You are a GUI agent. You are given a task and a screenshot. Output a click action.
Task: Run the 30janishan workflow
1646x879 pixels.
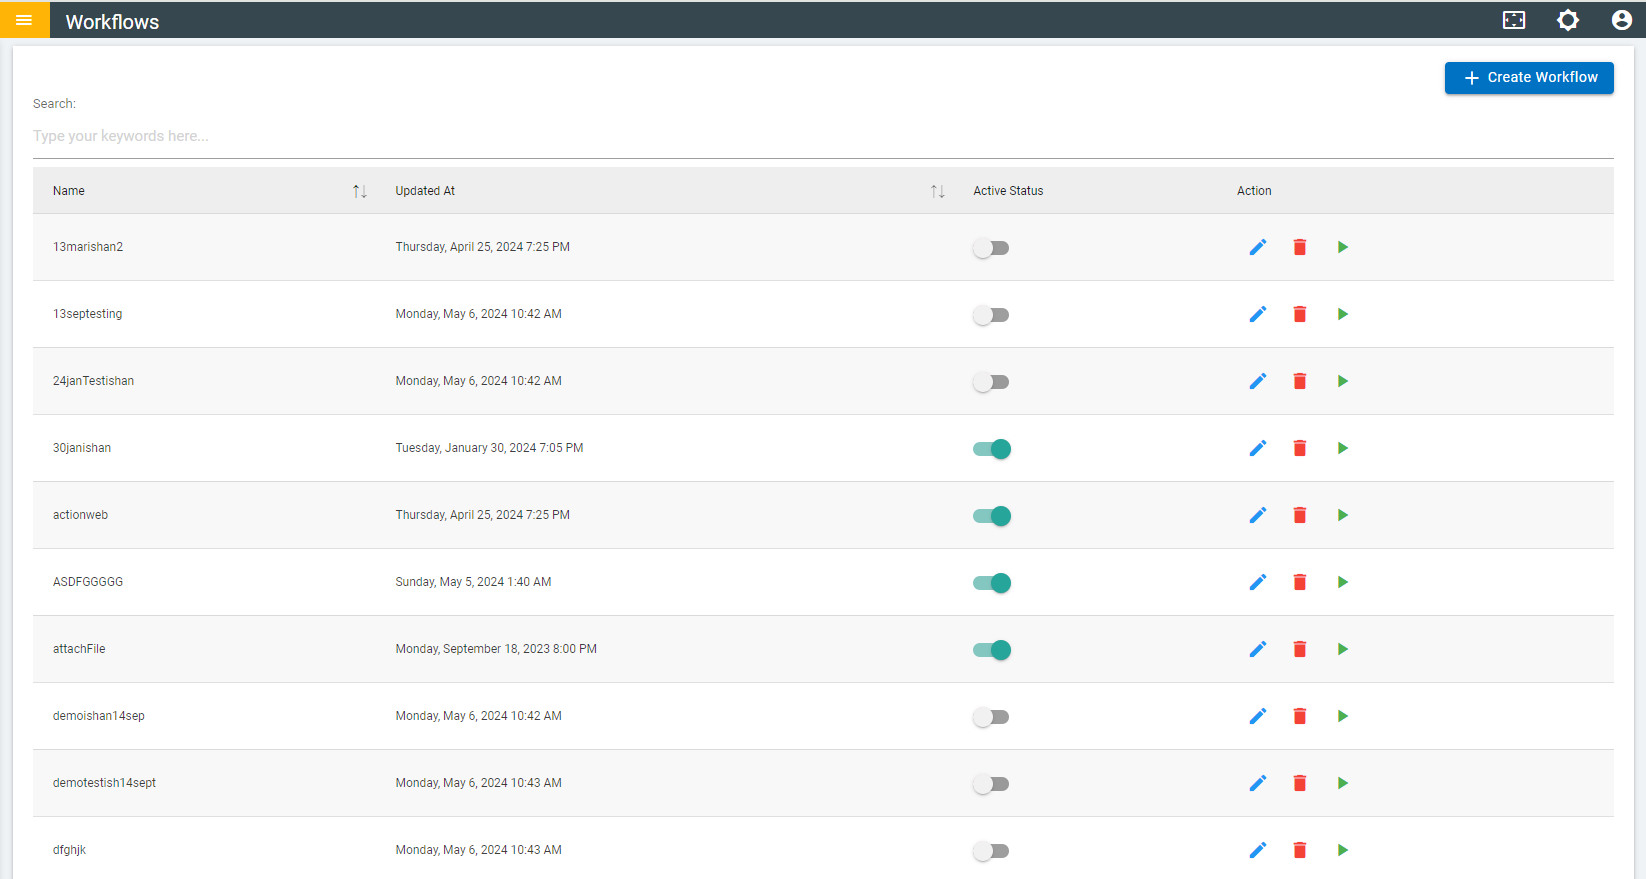(1343, 448)
